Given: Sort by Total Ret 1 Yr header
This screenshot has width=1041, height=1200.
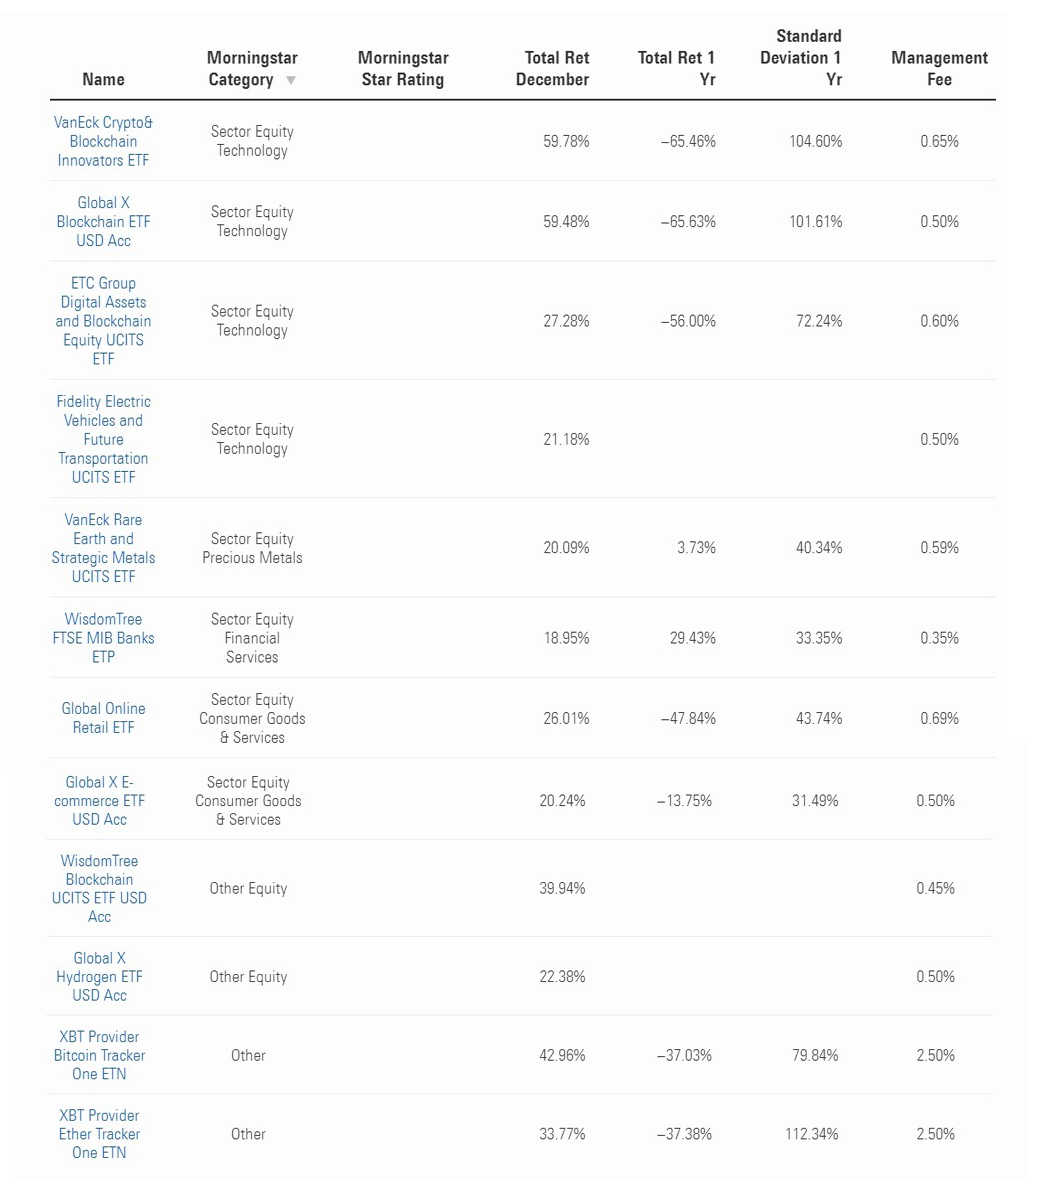Looking at the screenshot, I should click(x=676, y=69).
